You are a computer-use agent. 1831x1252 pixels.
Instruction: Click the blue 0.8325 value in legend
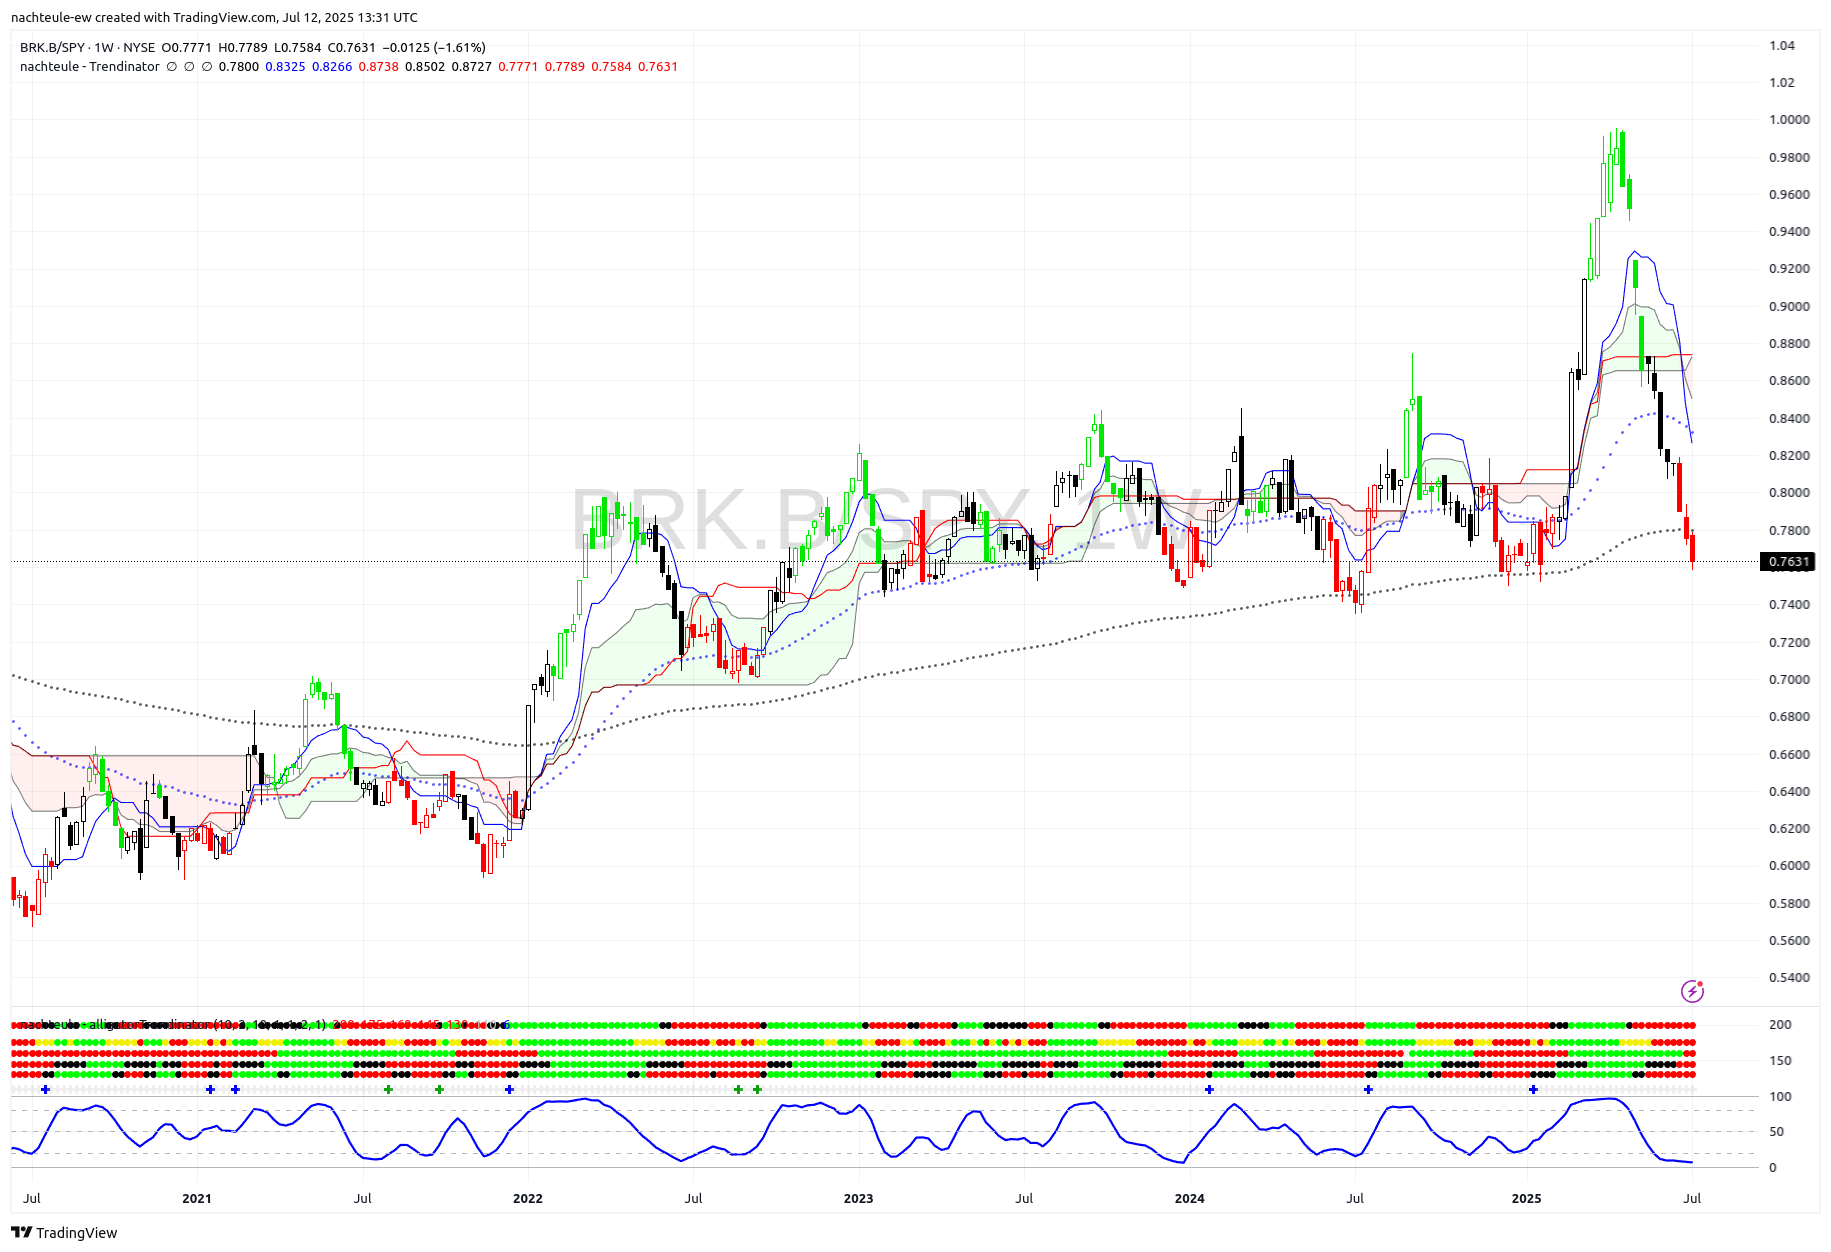tap(285, 67)
